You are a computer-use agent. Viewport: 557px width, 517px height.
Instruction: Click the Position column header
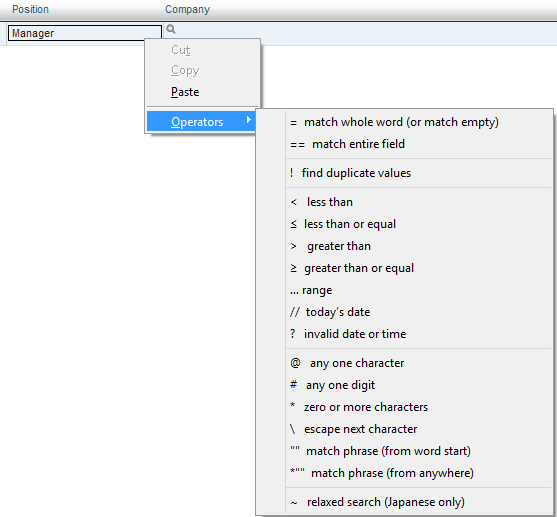point(30,9)
